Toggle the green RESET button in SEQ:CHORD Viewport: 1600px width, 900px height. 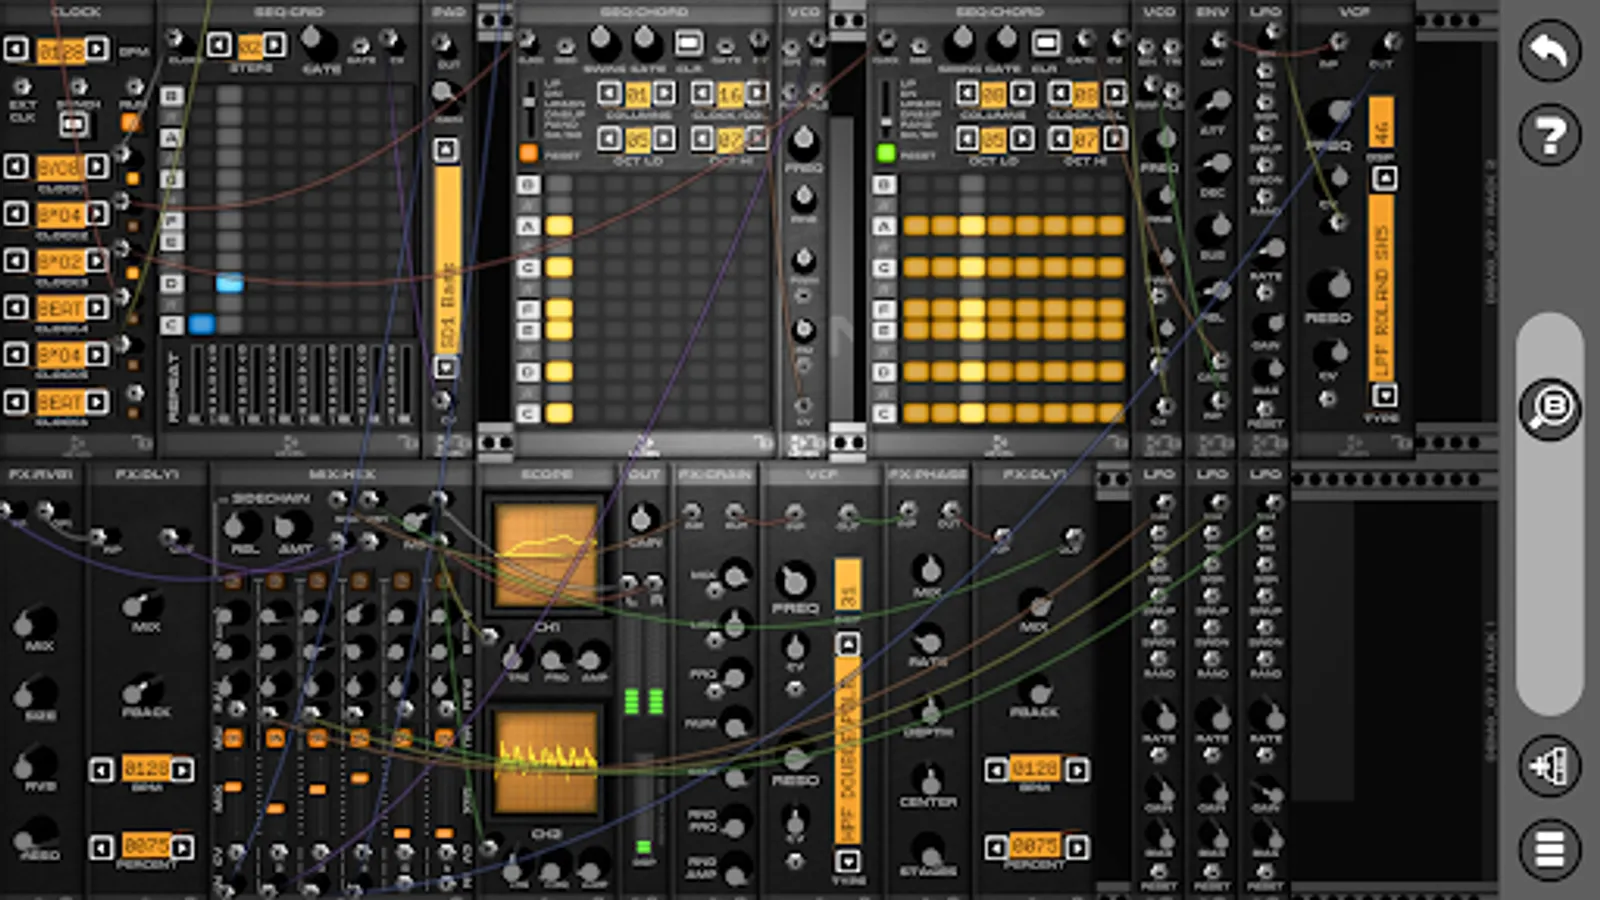click(885, 153)
